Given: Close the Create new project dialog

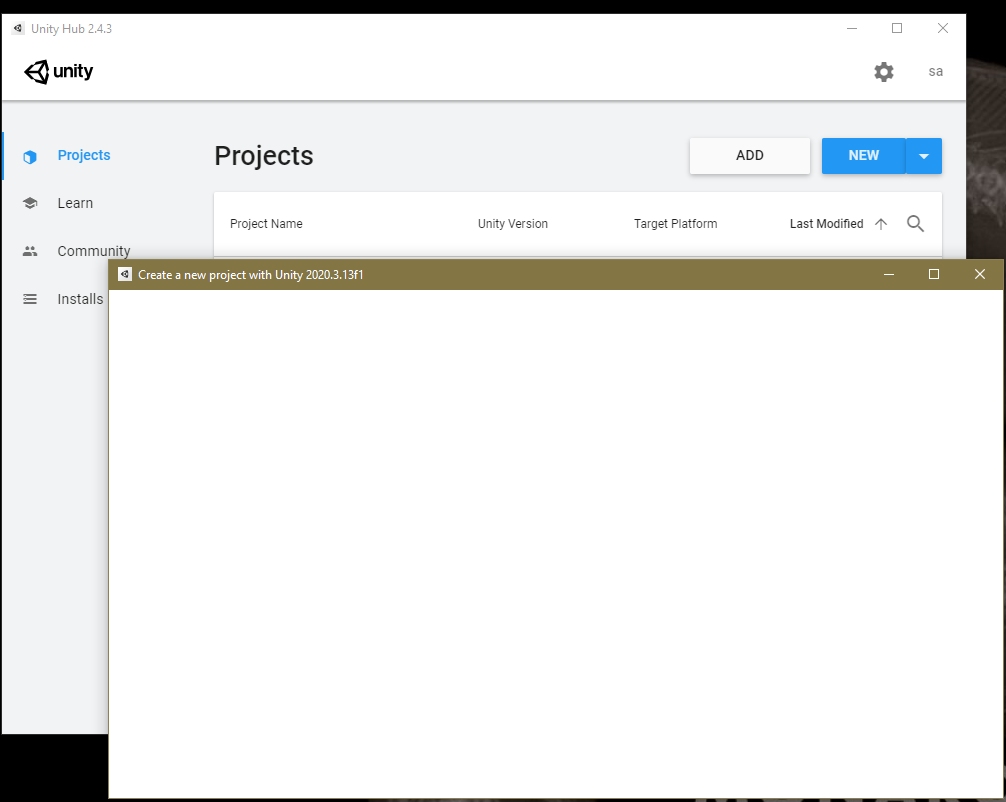Looking at the screenshot, I should tap(979, 275).
